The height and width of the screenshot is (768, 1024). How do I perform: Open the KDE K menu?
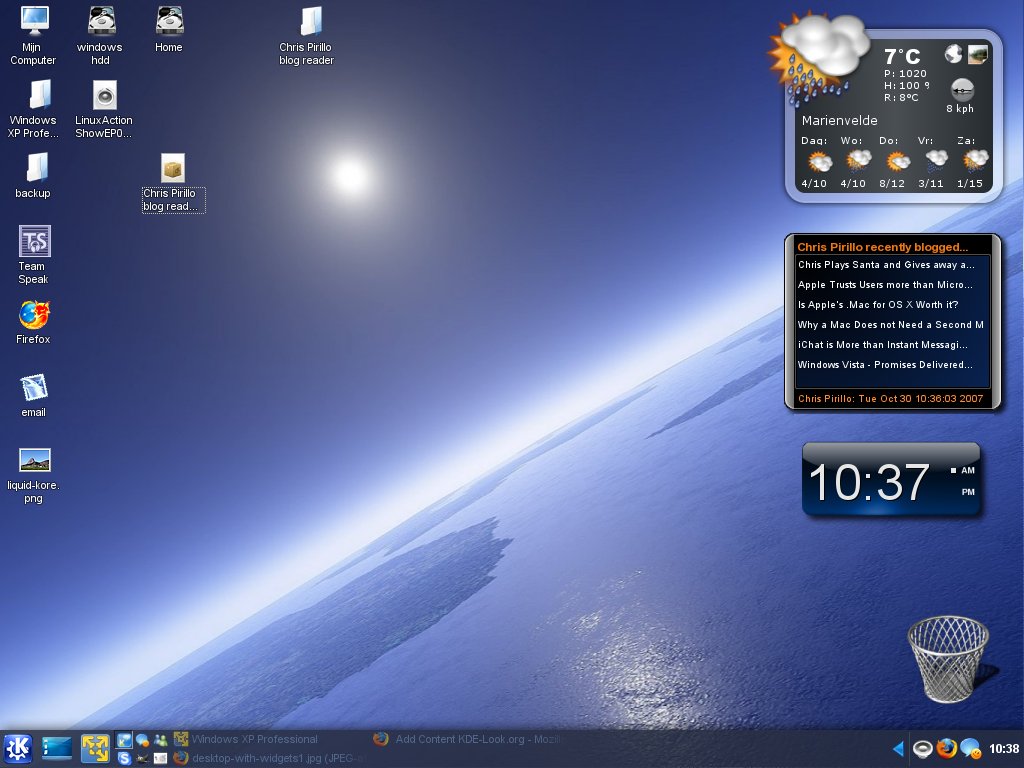pyautogui.click(x=18, y=748)
